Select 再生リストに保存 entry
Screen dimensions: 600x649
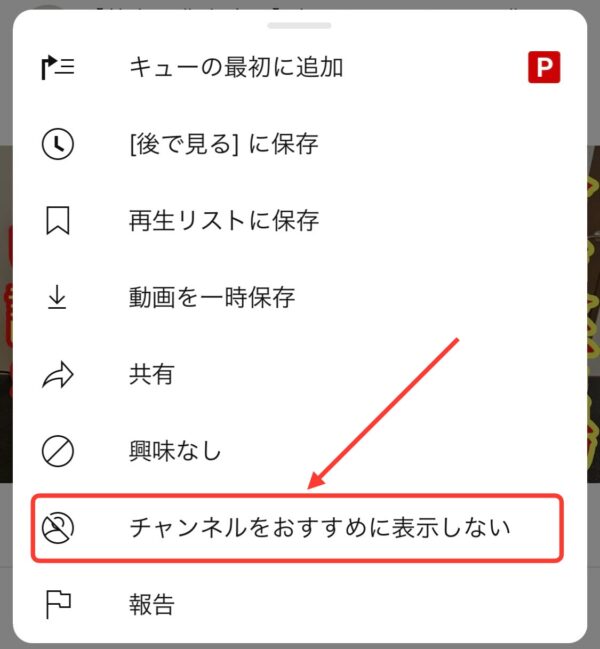point(299,221)
